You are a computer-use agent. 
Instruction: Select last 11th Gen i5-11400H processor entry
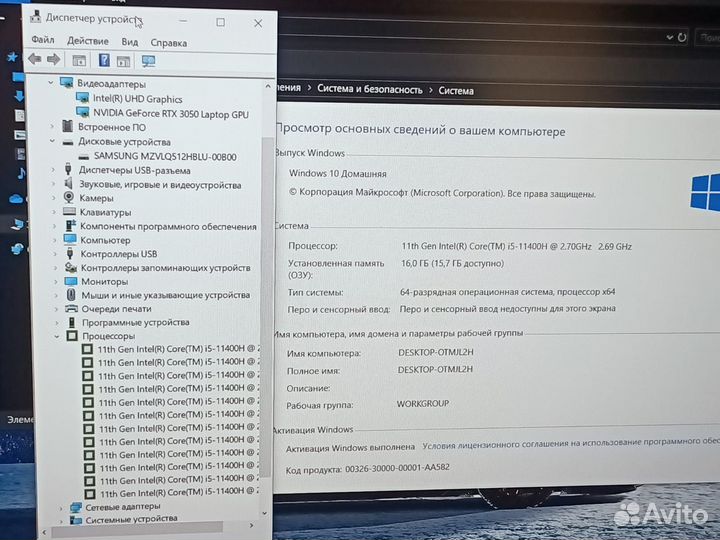(x=179, y=493)
